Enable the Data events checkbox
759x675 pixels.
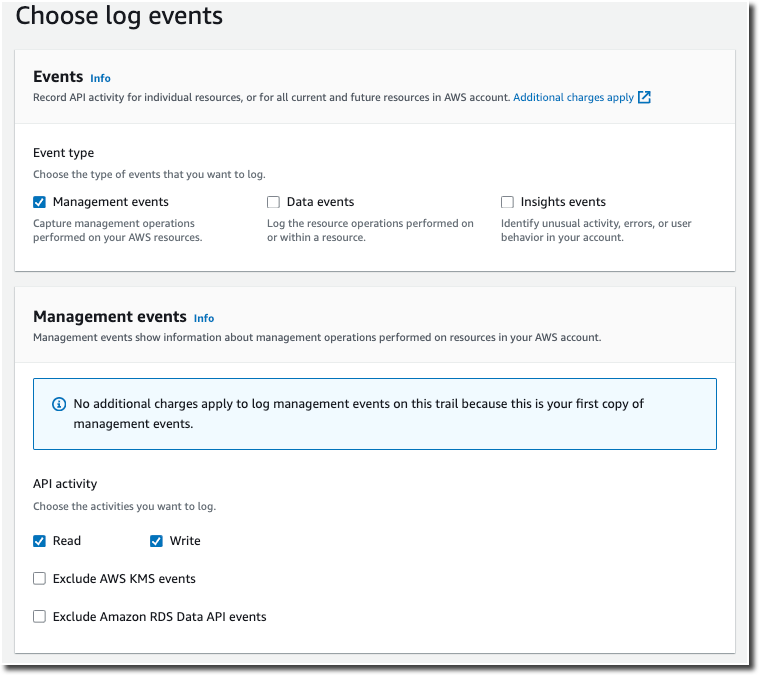(273, 202)
